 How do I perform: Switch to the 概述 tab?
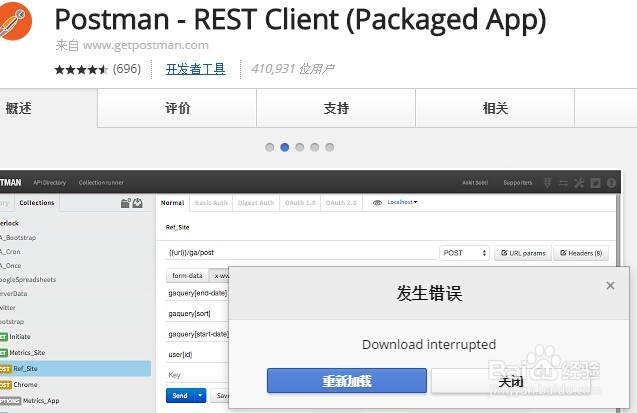pos(18,108)
